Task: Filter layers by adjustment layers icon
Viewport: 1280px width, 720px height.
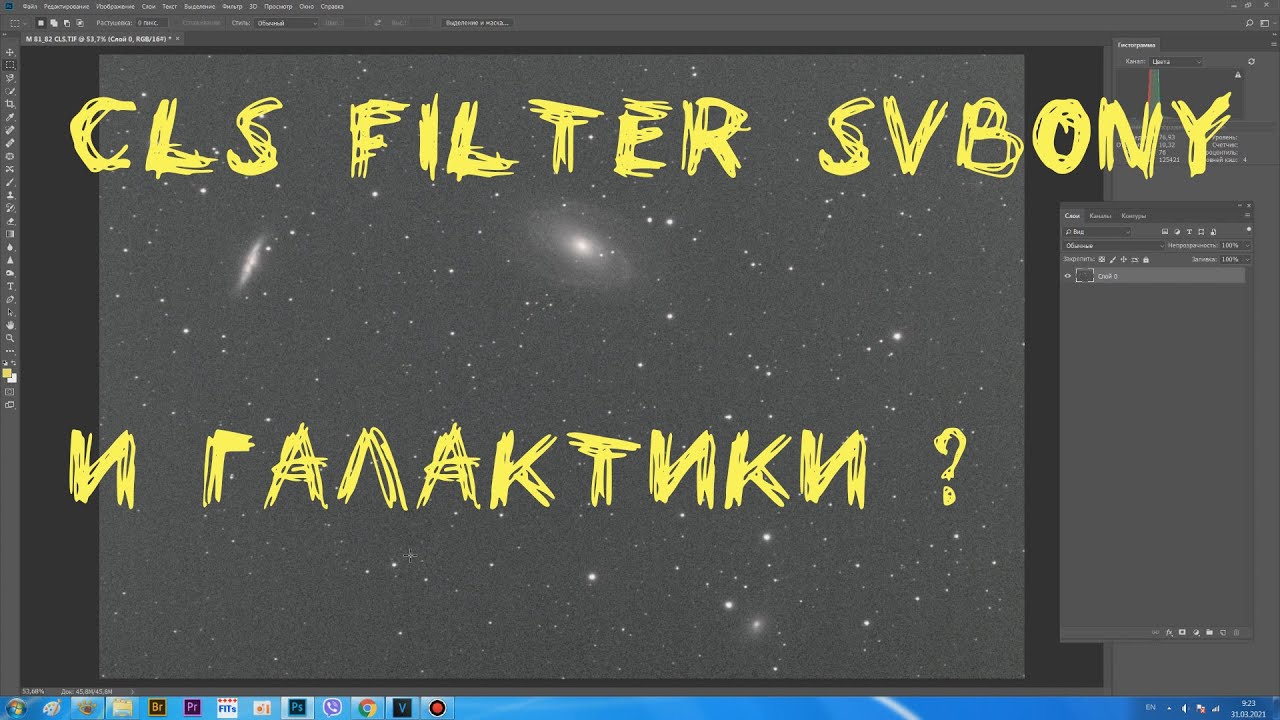Action: coord(1177,232)
